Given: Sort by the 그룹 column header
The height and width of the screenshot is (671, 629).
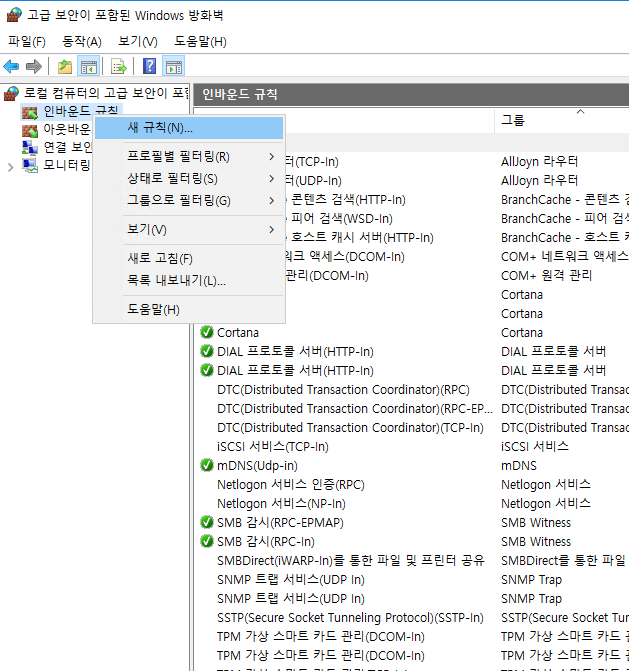Looking at the screenshot, I should coord(561,120).
